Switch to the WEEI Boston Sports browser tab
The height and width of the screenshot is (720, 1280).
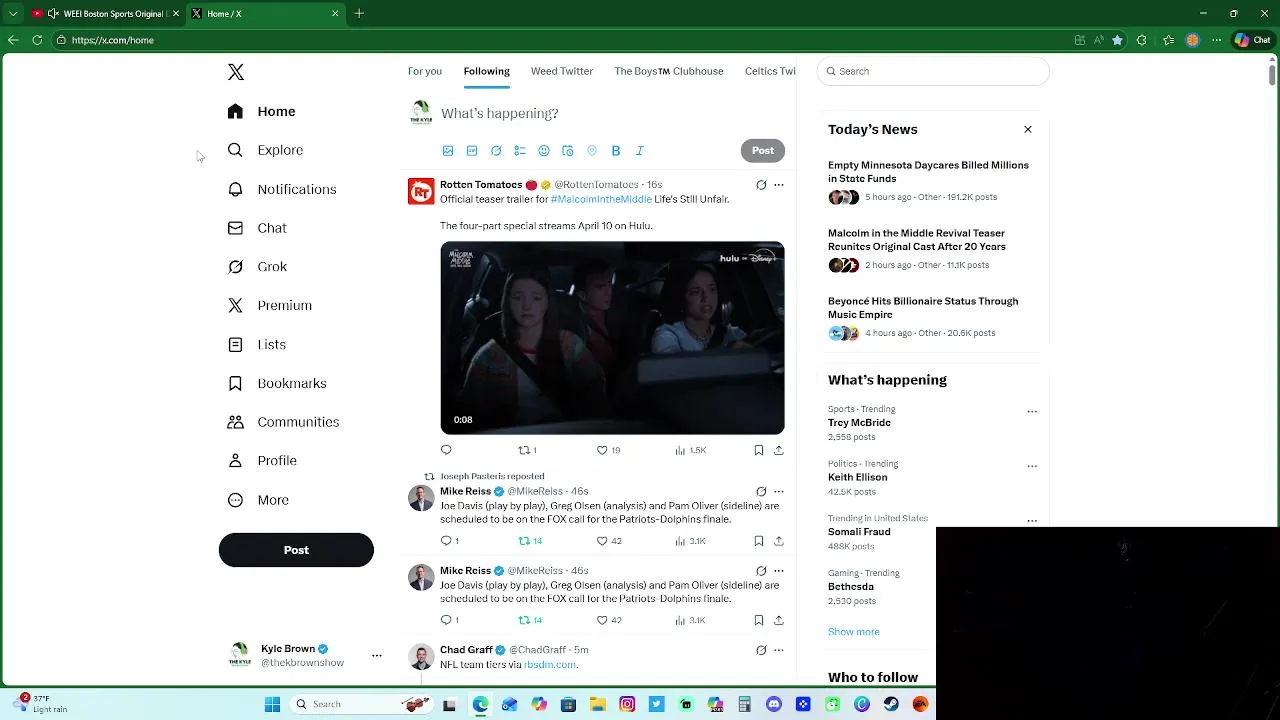(x=106, y=14)
